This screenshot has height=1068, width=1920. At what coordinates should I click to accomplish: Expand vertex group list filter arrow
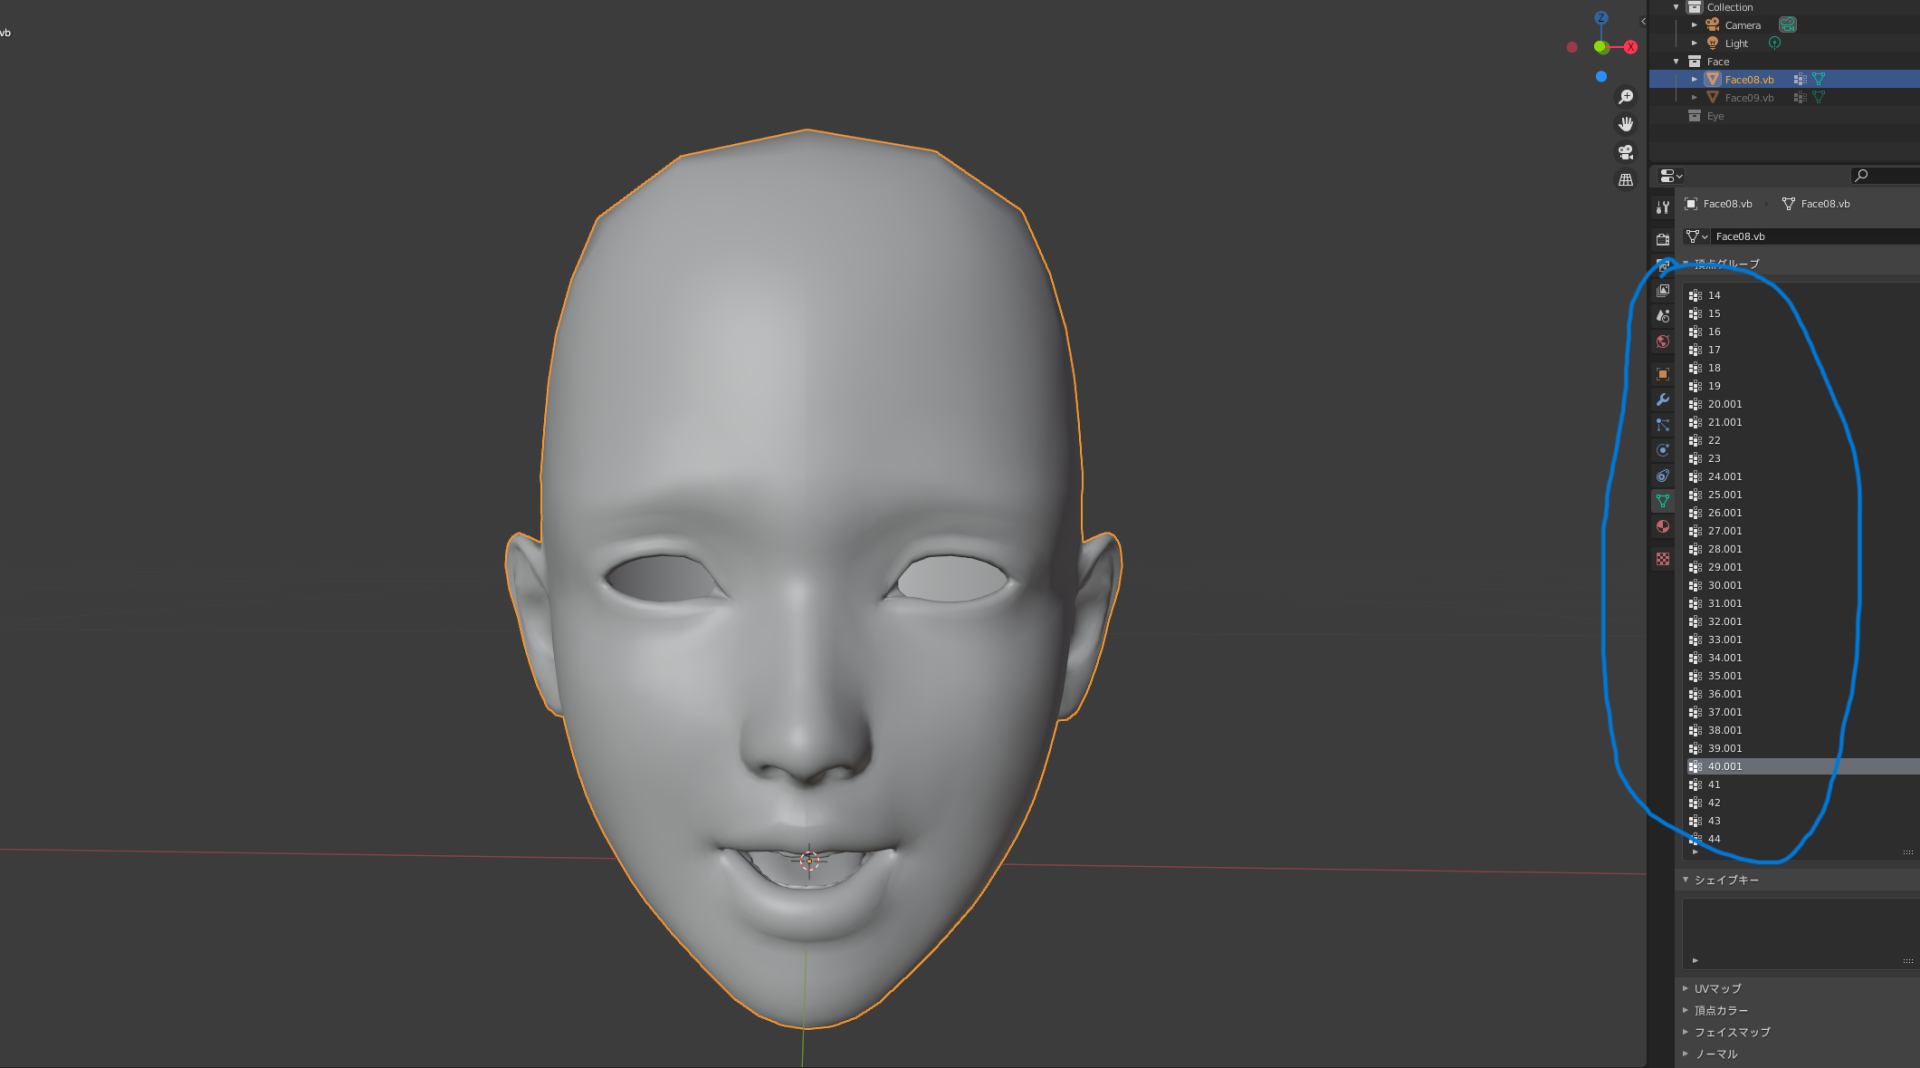point(1695,852)
